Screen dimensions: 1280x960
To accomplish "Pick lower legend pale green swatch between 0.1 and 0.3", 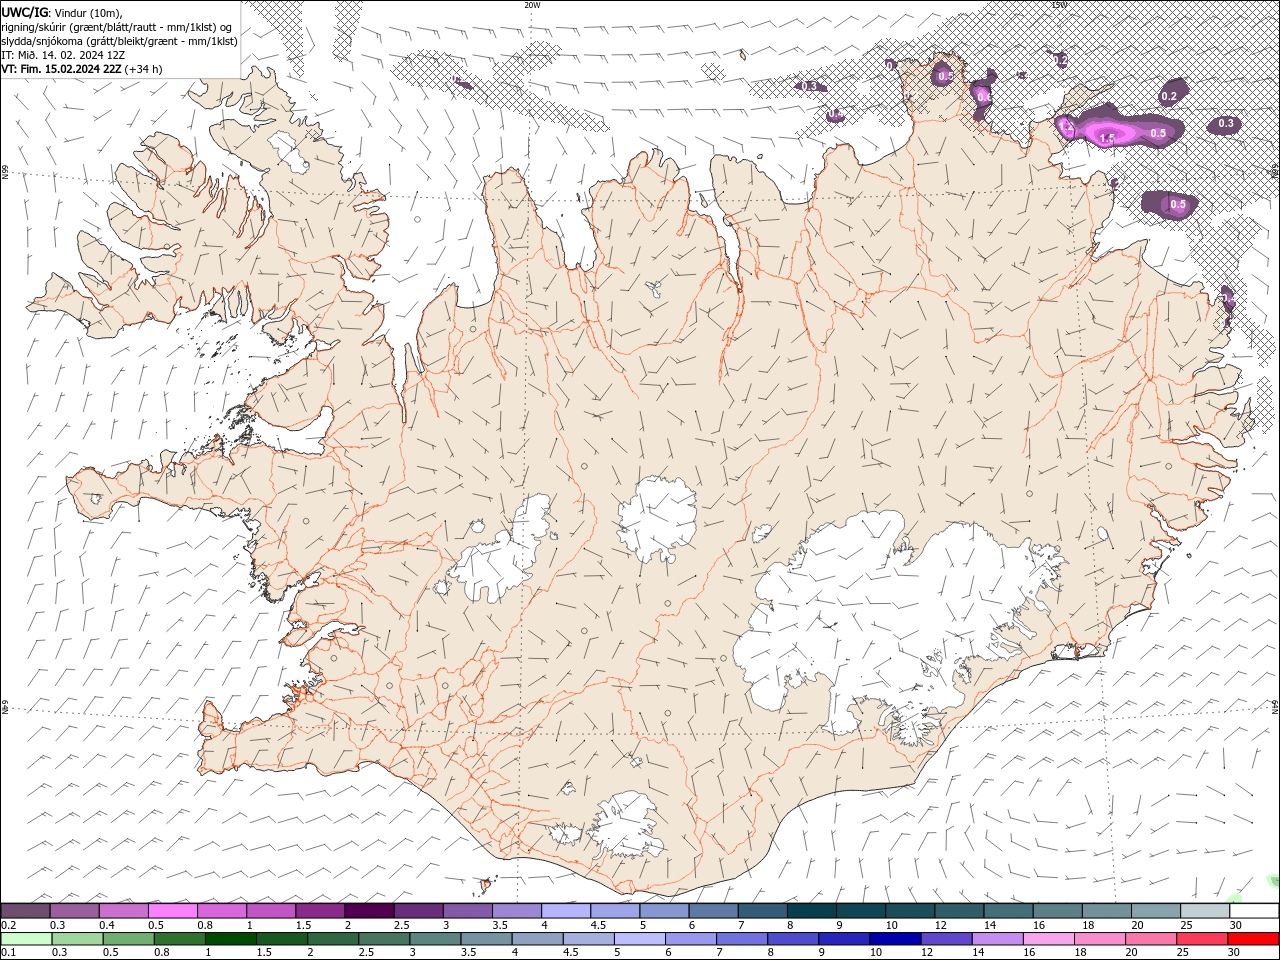I will (x=26, y=939).
